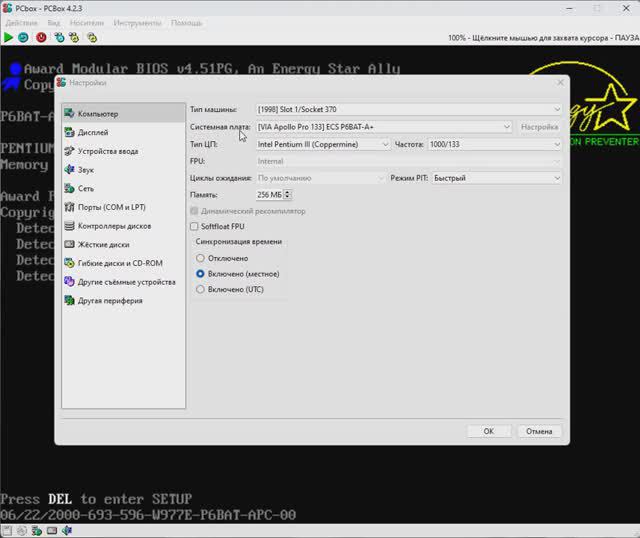Image resolution: width=640 pixels, height=538 pixels.
Task: Click the Синхронизация времени group label
Action: (x=238, y=242)
